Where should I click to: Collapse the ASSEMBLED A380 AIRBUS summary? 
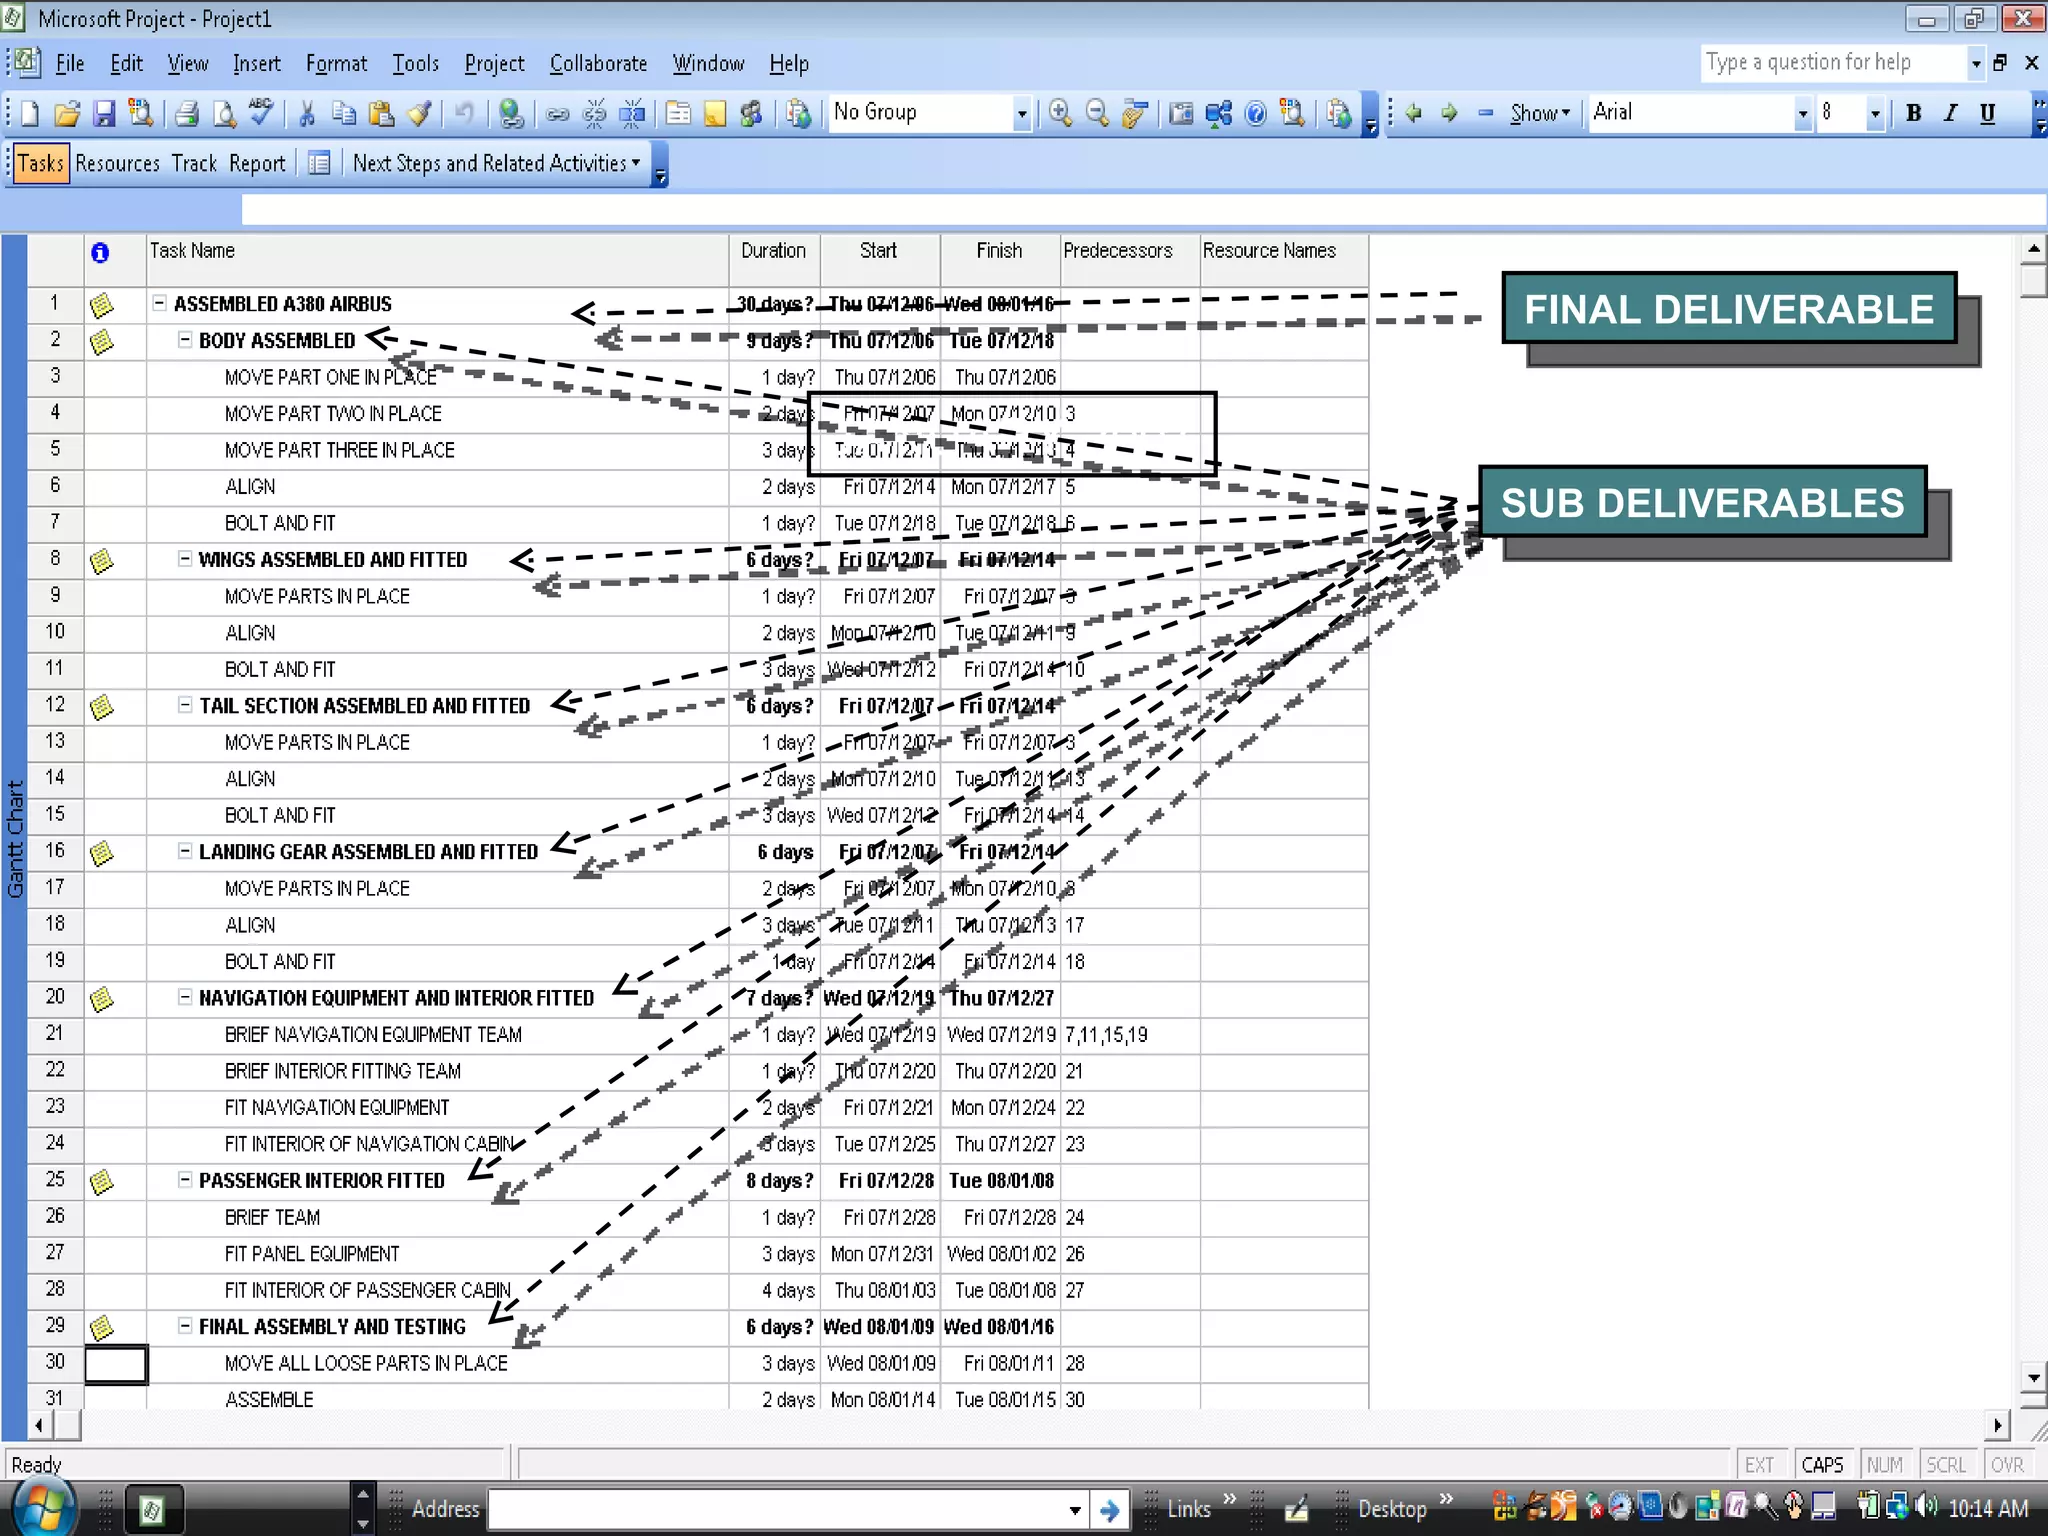point(159,303)
